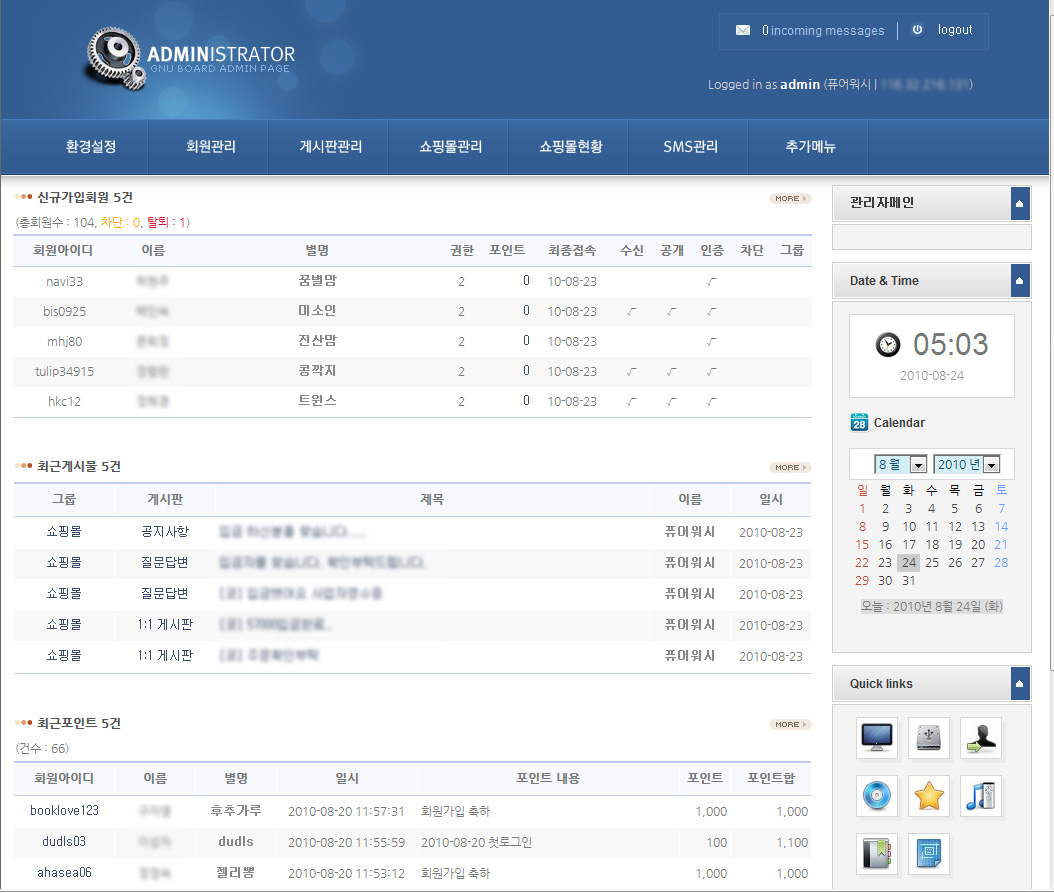This screenshot has width=1054, height=893.
Task: Click the monitor icon in Quick links
Action: (x=877, y=738)
